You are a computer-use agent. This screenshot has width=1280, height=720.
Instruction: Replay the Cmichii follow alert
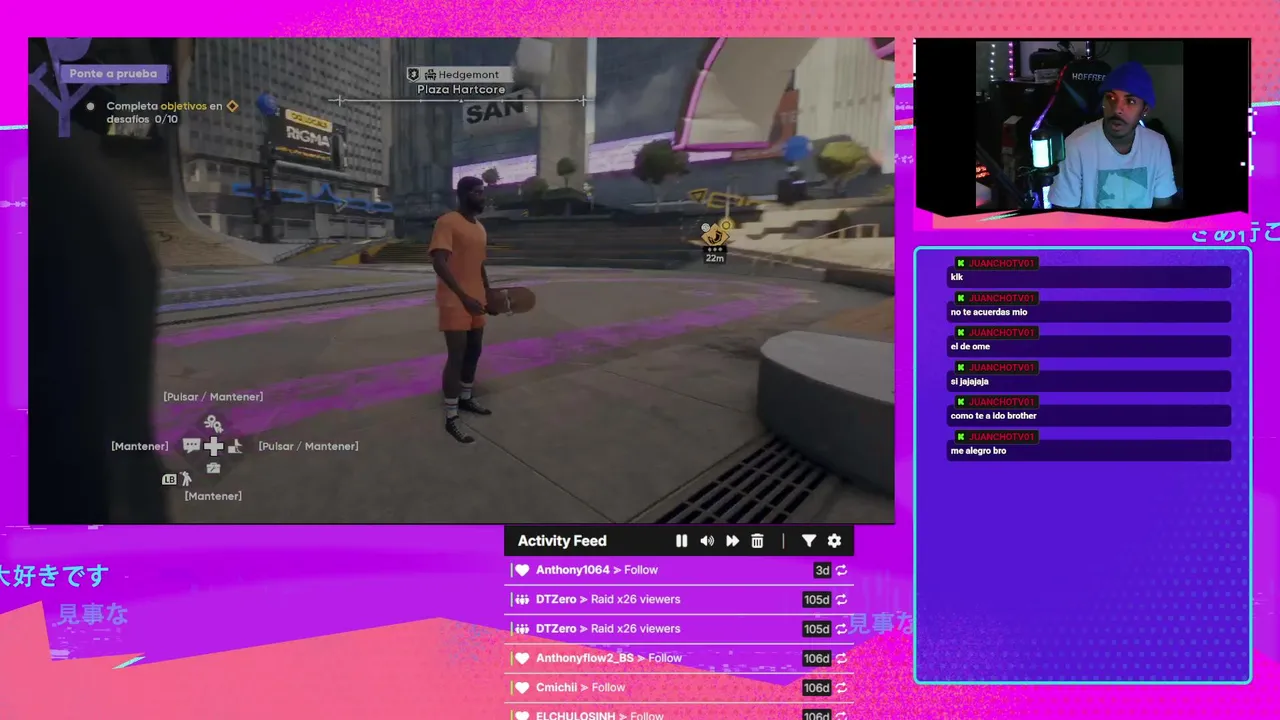point(842,688)
